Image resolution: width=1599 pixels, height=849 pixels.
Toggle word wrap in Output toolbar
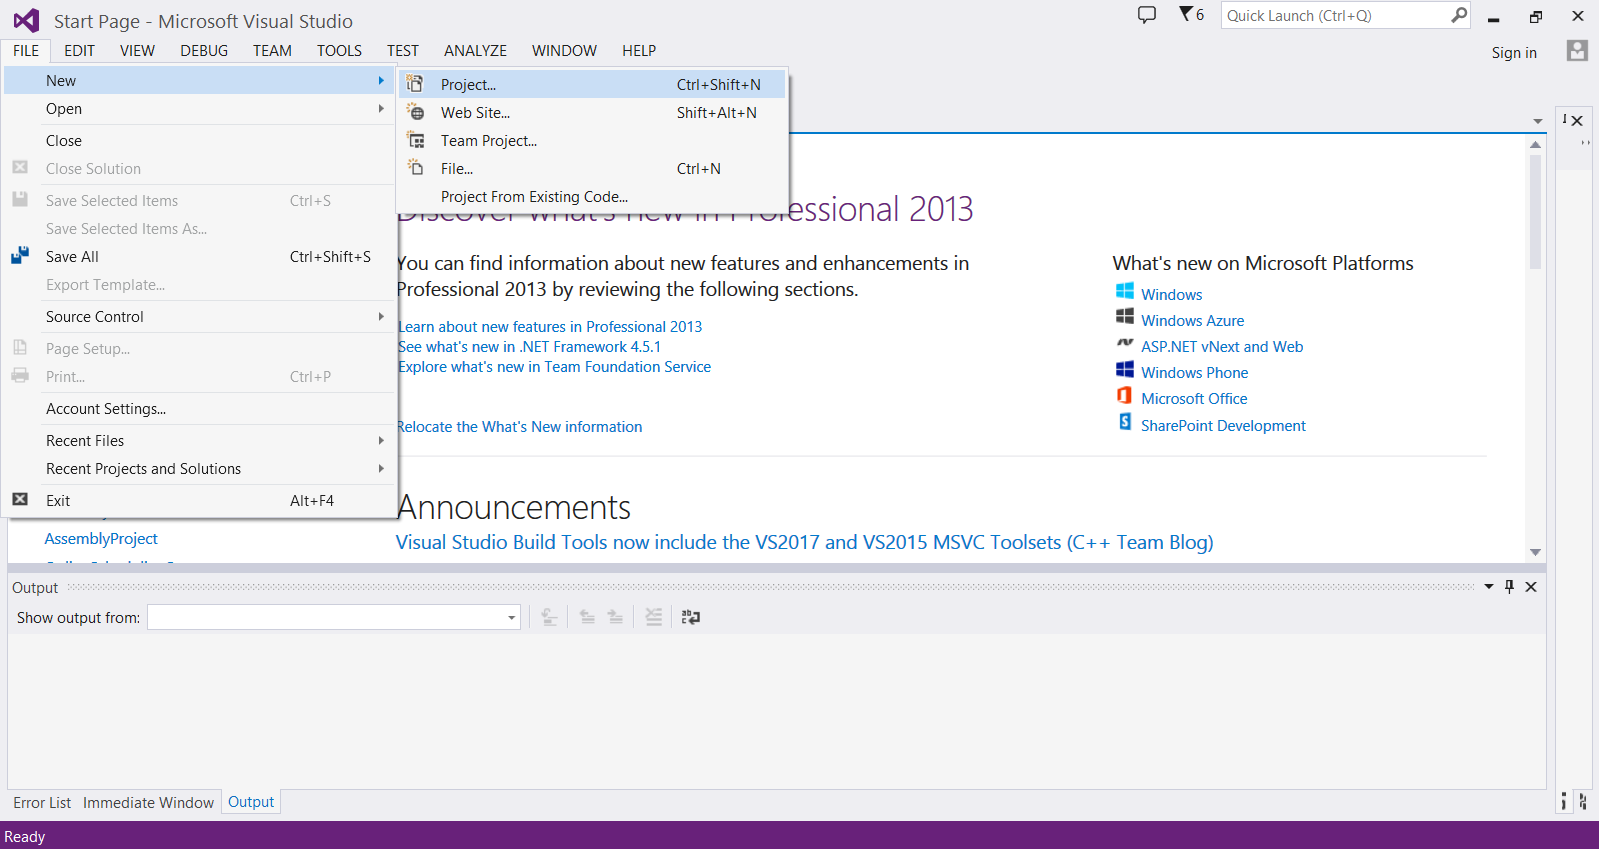coord(691,617)
